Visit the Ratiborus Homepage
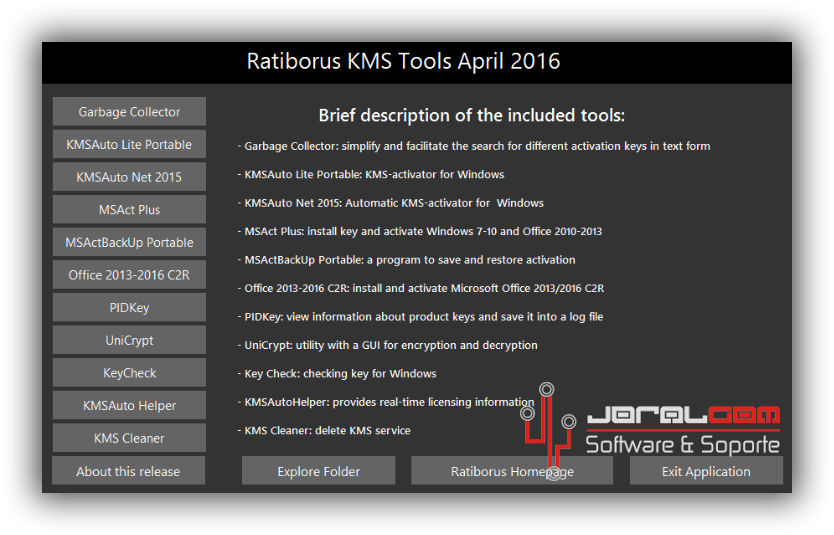This screenshot has width=834, height=535. [512, 471]
